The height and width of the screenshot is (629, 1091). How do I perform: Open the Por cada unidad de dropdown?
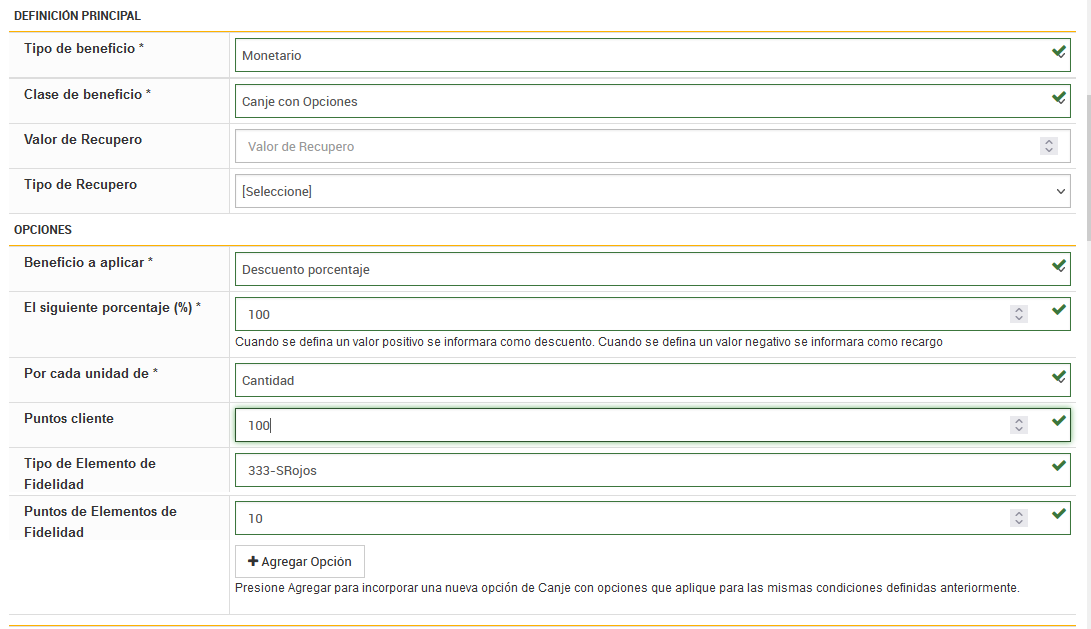tap(652, 381)
